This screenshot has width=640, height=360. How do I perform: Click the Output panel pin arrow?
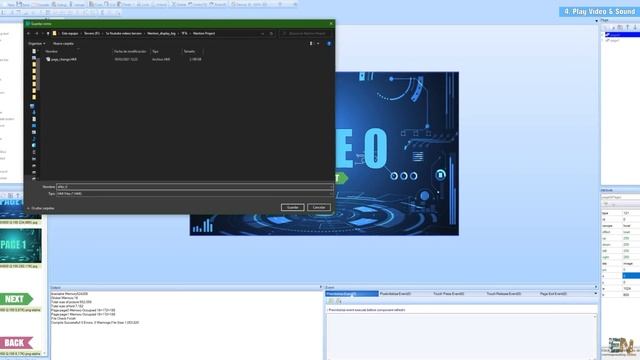pyautogui.click(x=320, y=287)
